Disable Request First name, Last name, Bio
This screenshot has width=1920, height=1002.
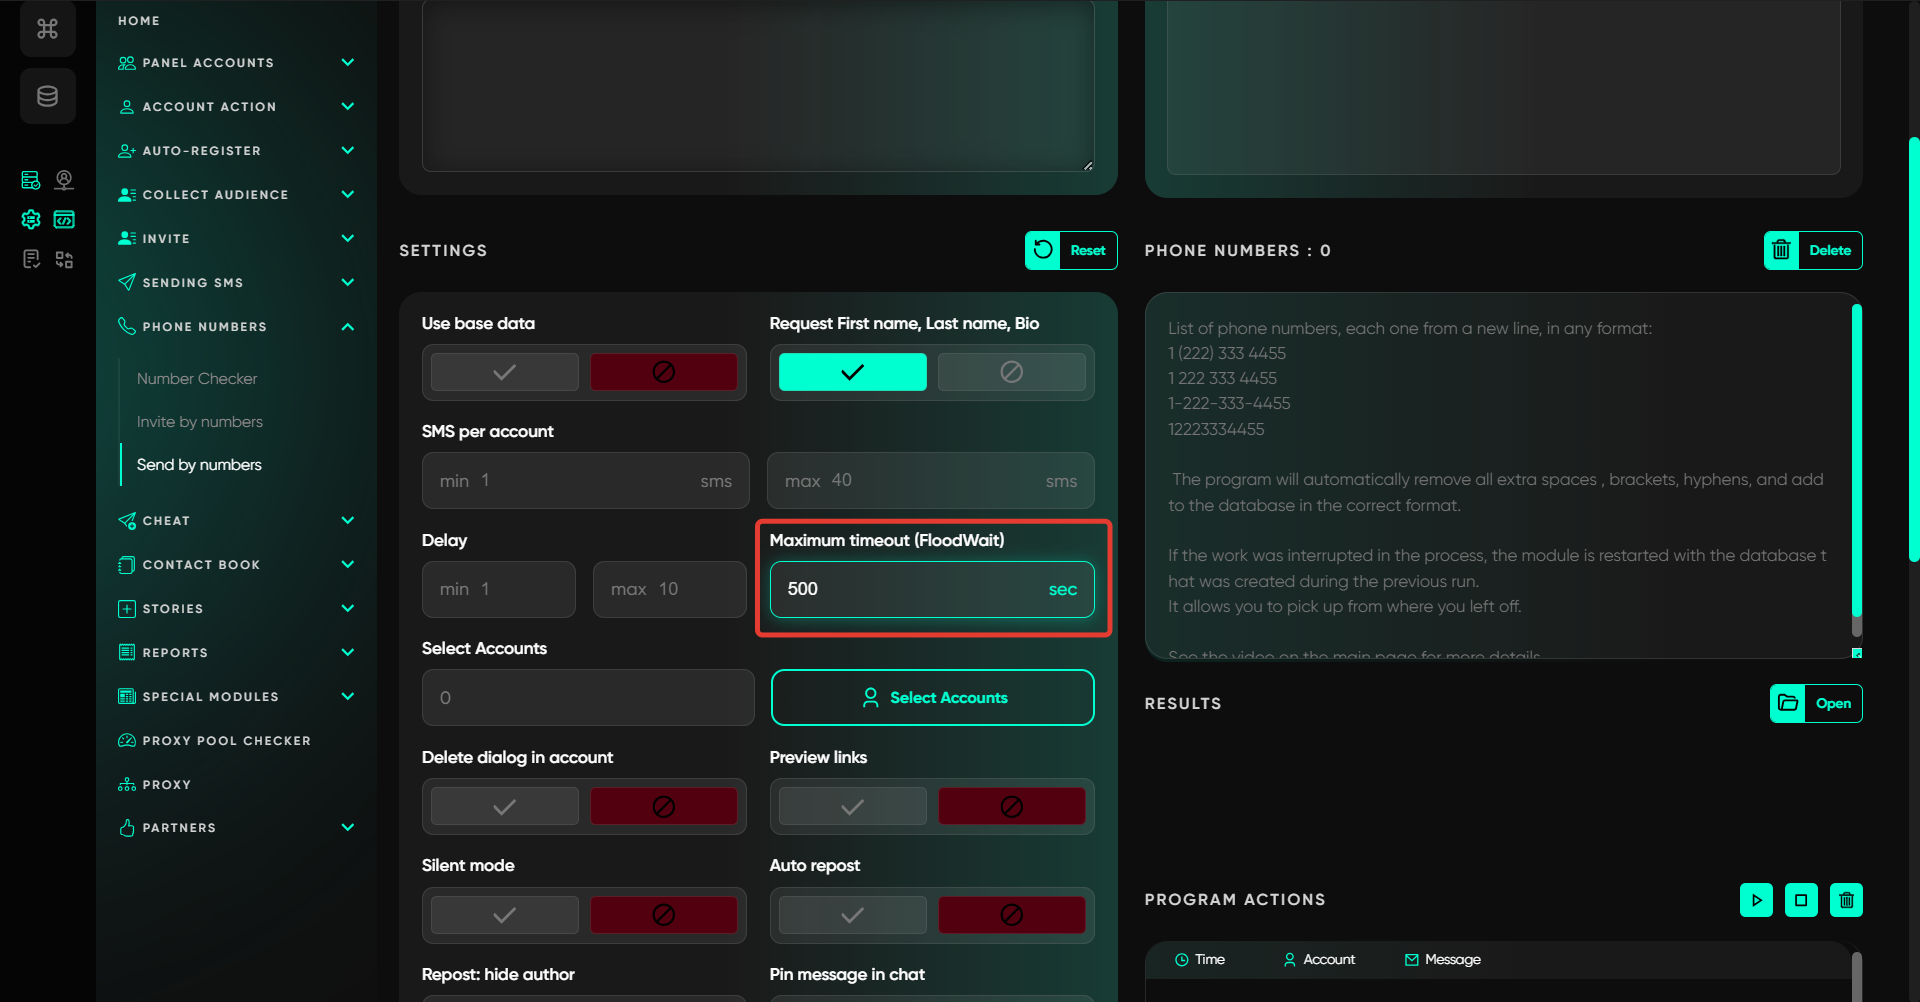pos(1011,372)
